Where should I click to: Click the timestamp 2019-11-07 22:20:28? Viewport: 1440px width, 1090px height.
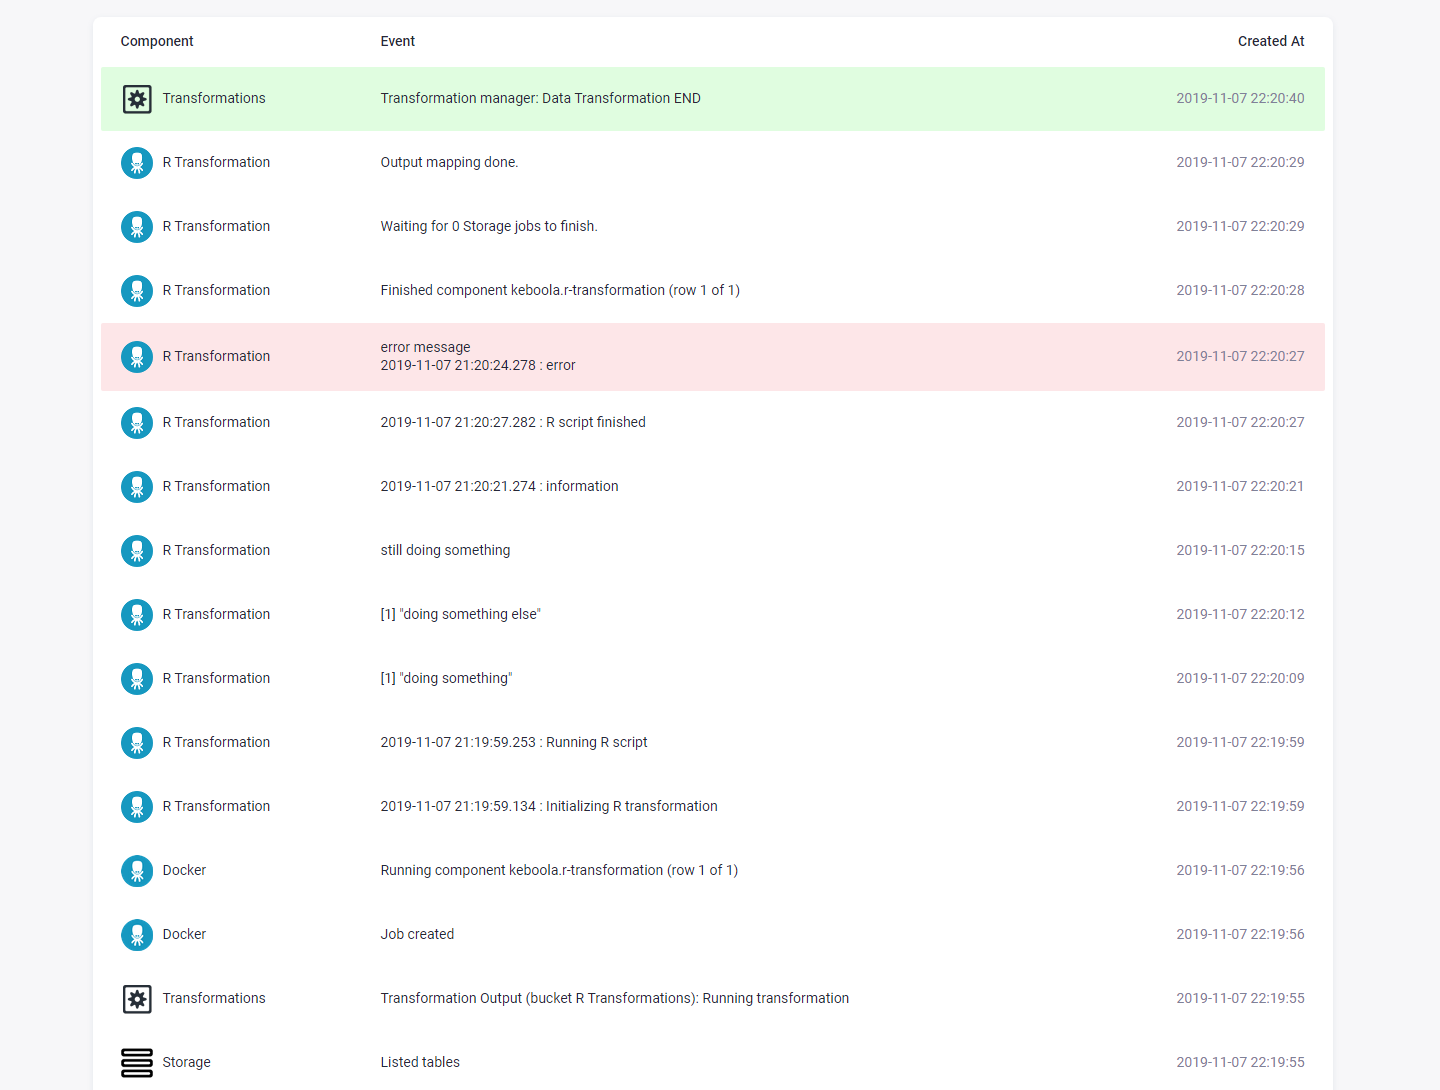tap(1240, 290)
